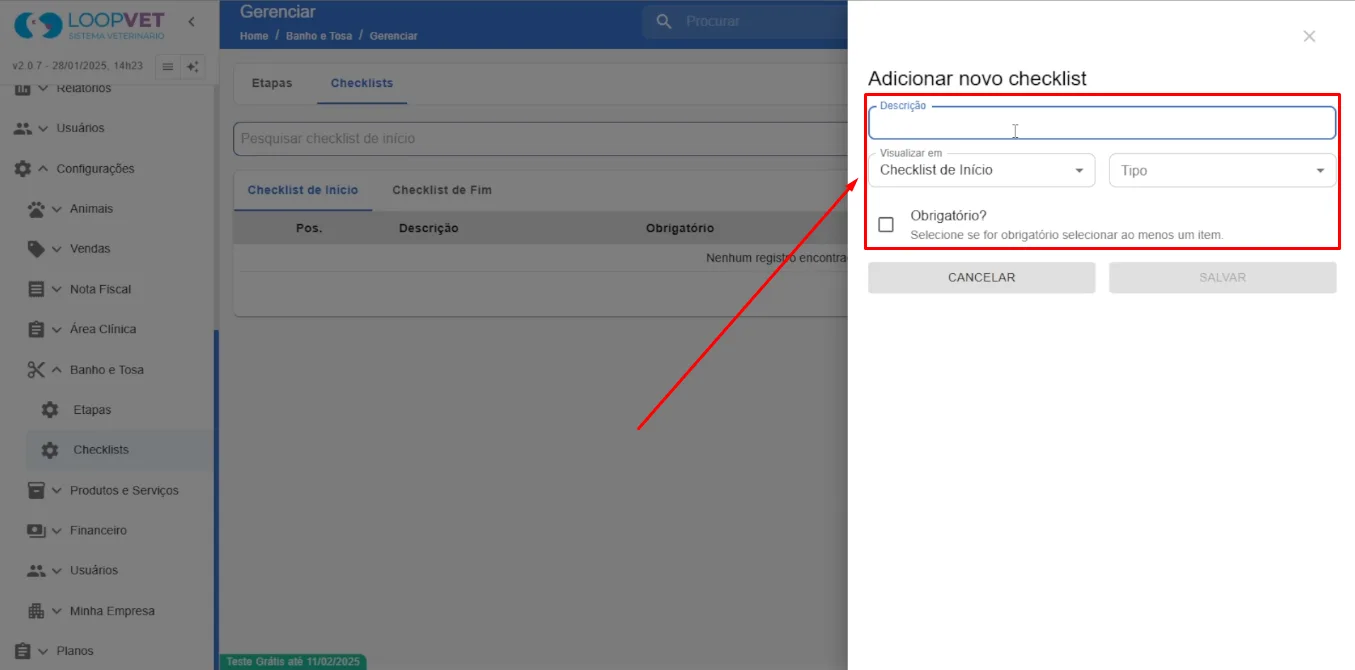Click the paw icon next to Animais
The width and height of the screenshot is (1355, 670).
point(36,209)
